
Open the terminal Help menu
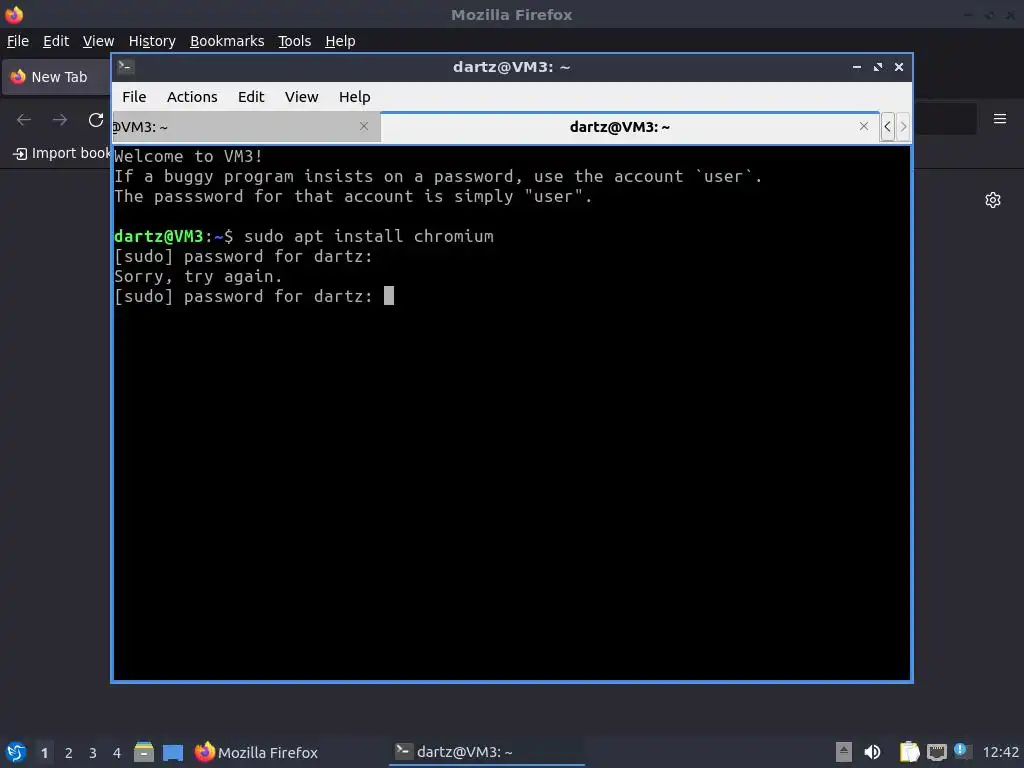[x=355, y=97]
